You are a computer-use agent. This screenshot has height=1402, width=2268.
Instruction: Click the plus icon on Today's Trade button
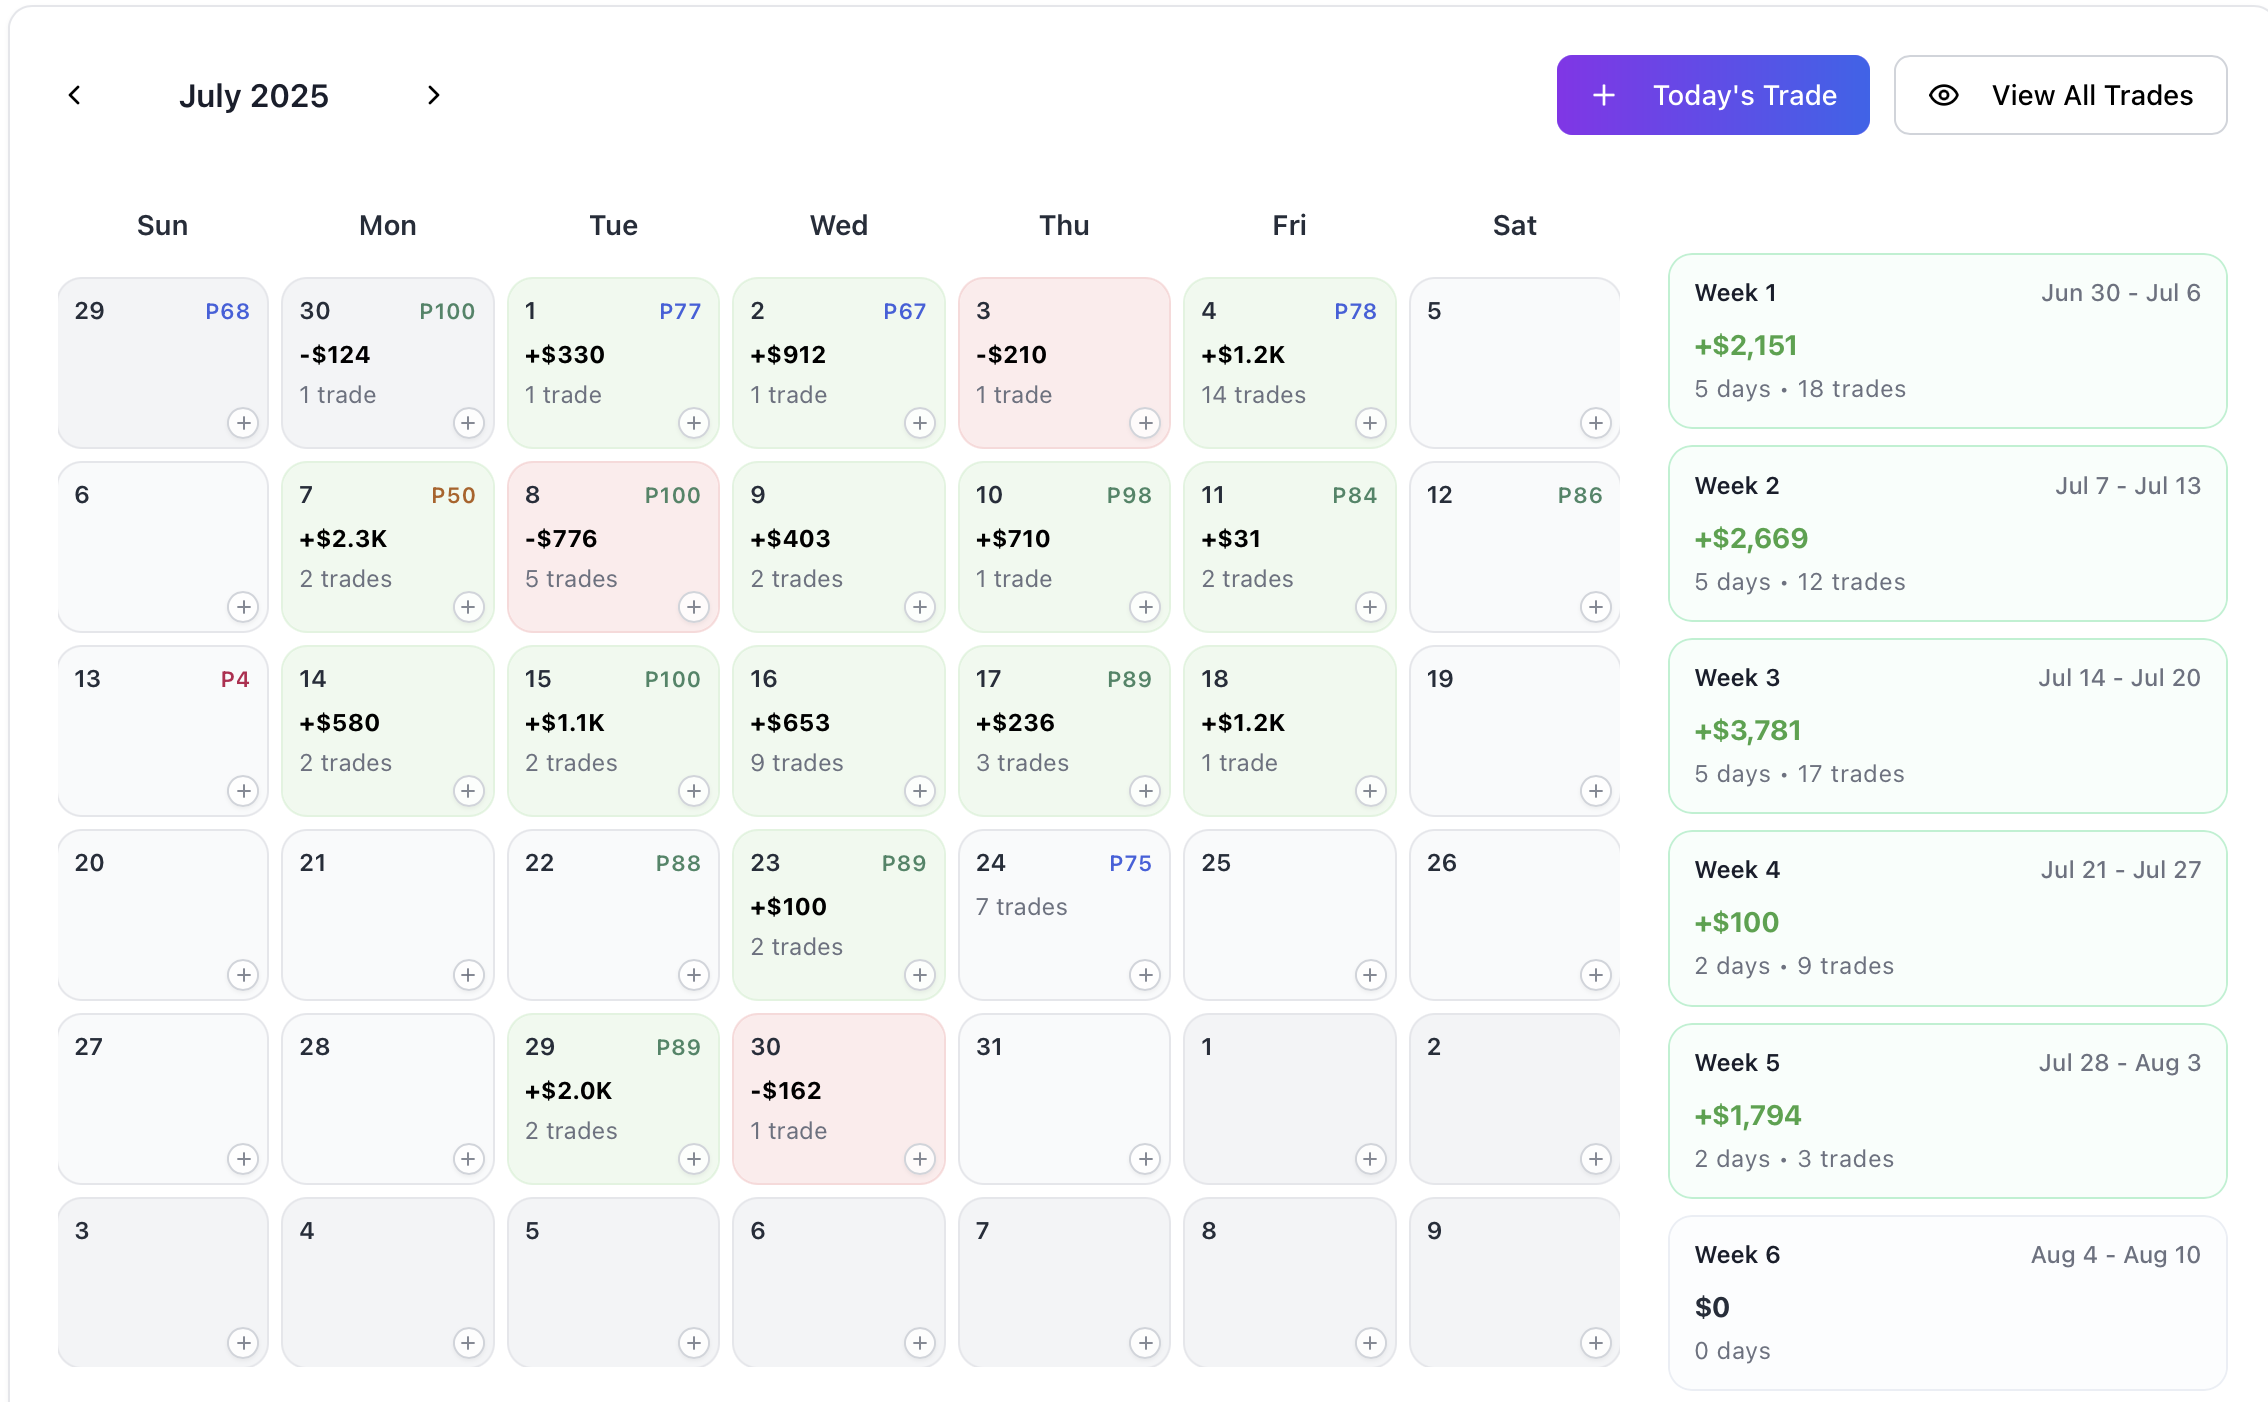[1602, 94]
